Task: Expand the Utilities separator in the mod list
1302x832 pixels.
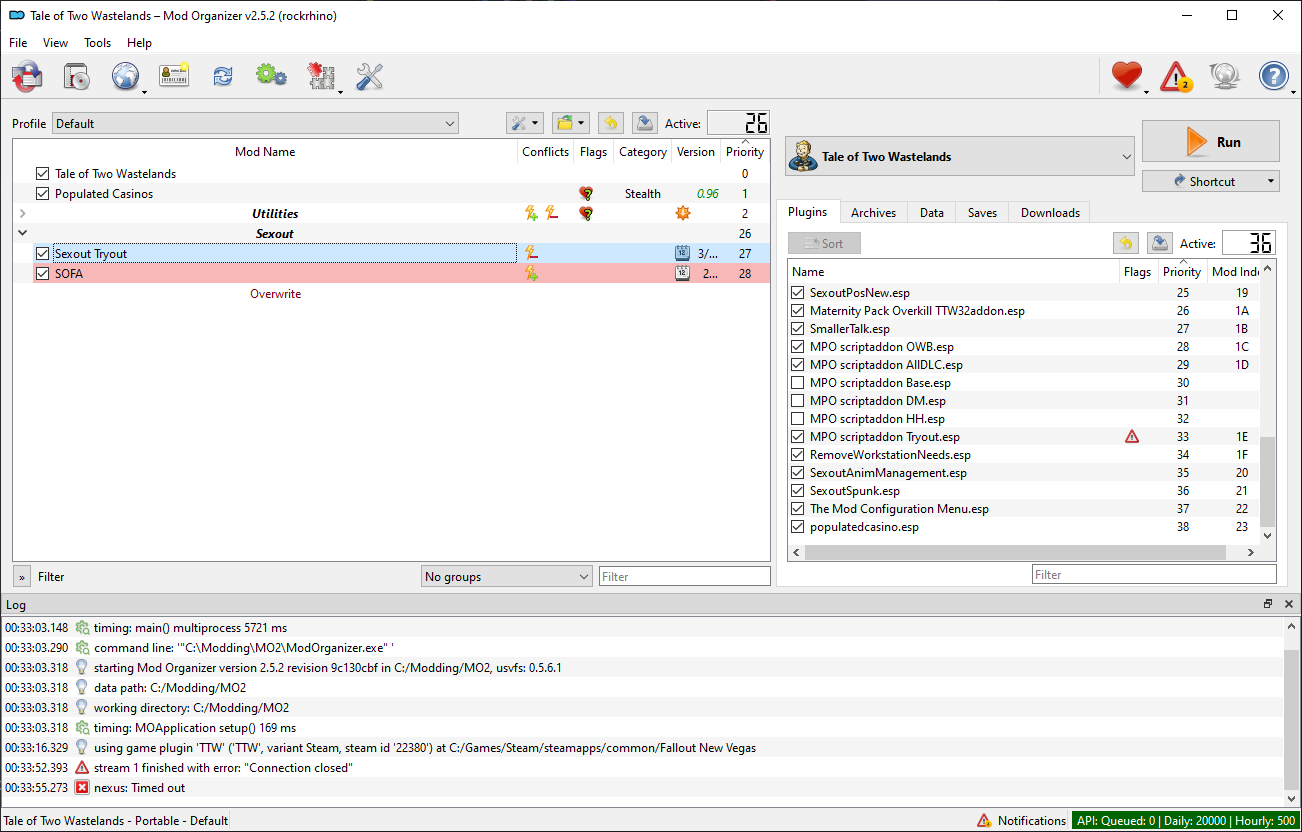Action: (x=22, y=214)
